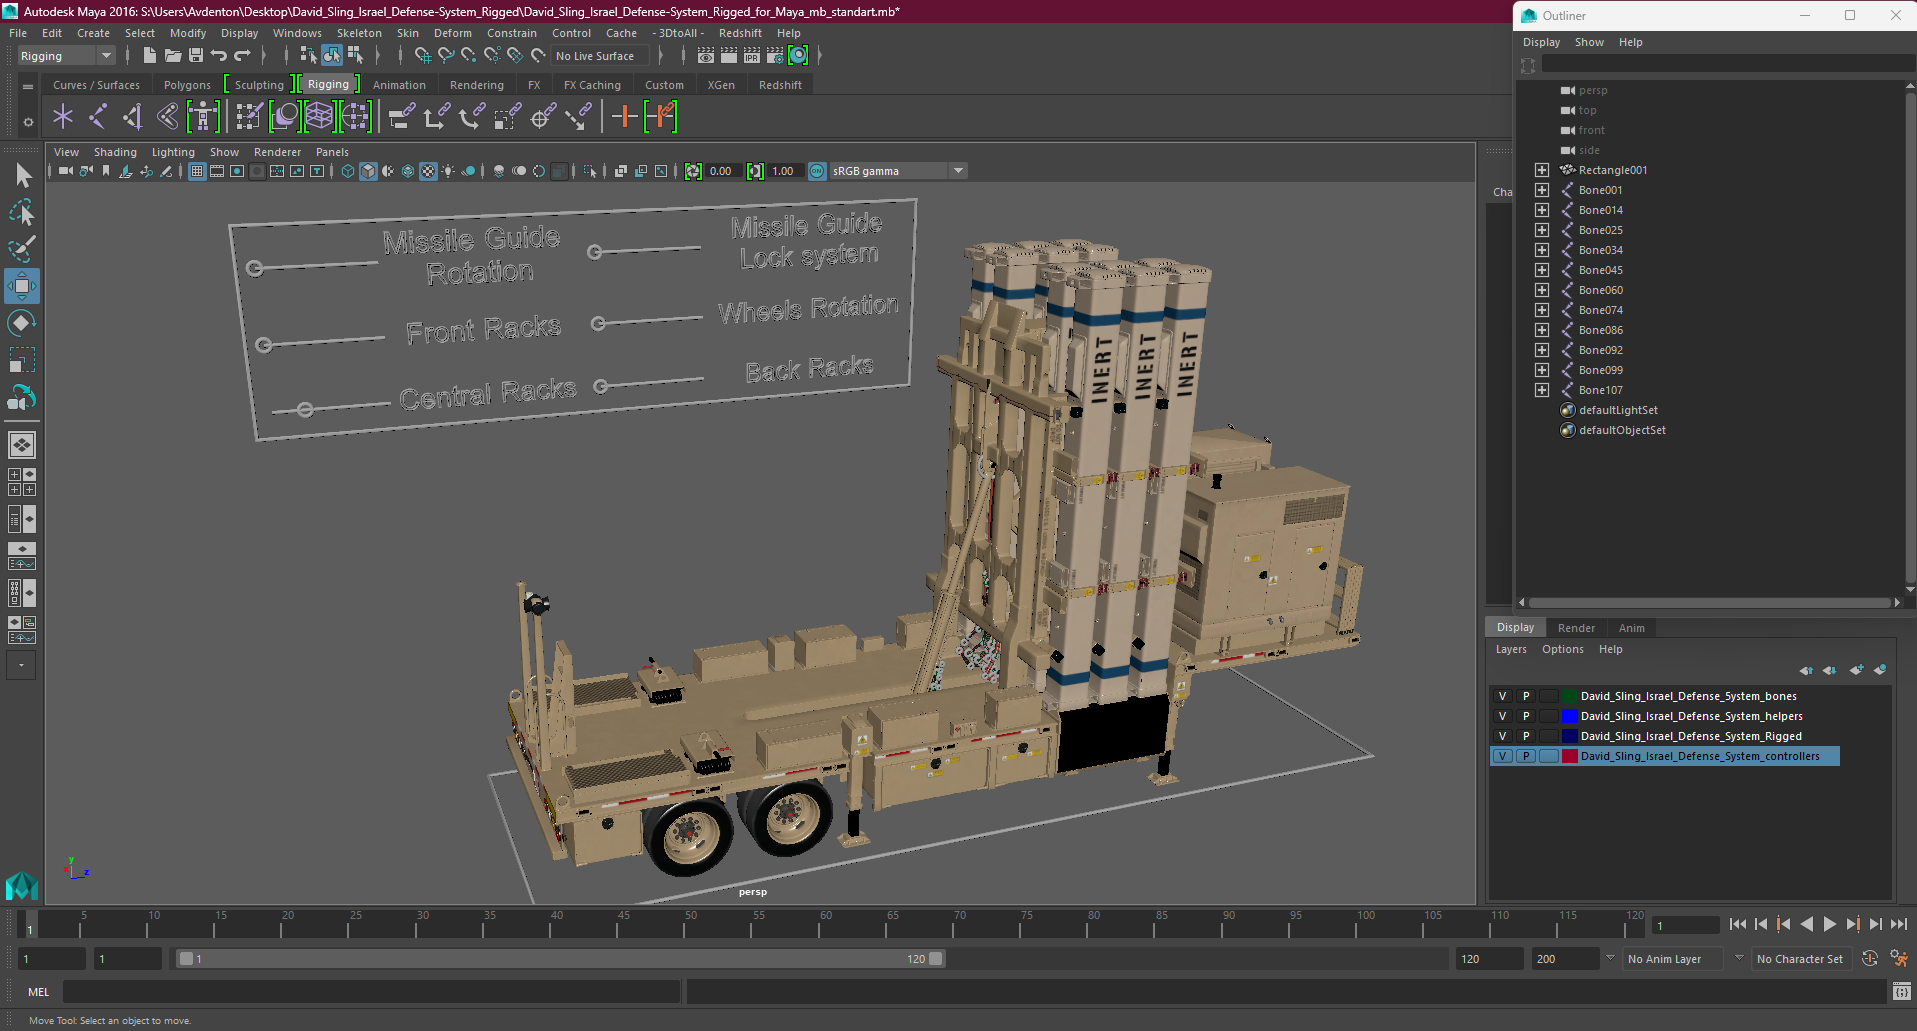Expand the Rectangle001 node in Outliner

[1542, 170]
